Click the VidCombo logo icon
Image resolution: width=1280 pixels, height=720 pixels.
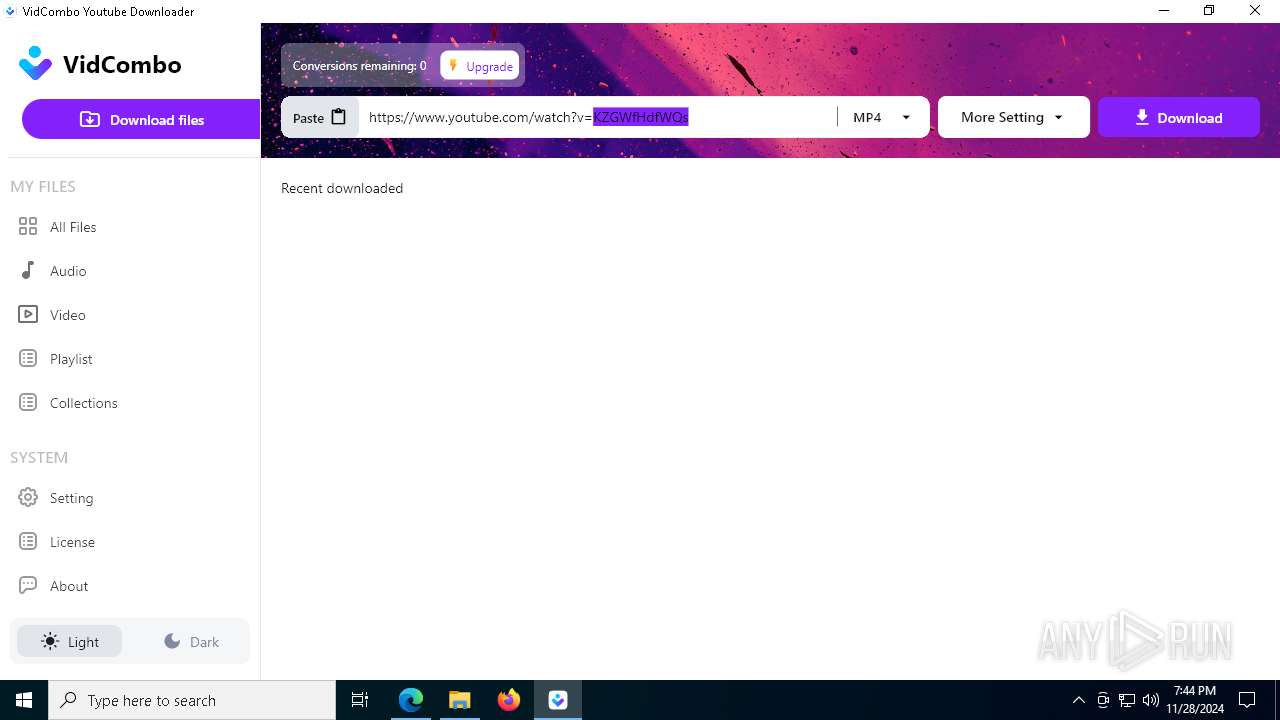(35, 63)
